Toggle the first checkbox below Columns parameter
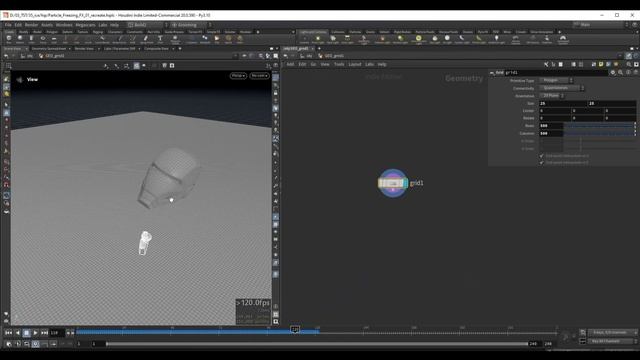640x360 pixels. click(x=542, y=156)
